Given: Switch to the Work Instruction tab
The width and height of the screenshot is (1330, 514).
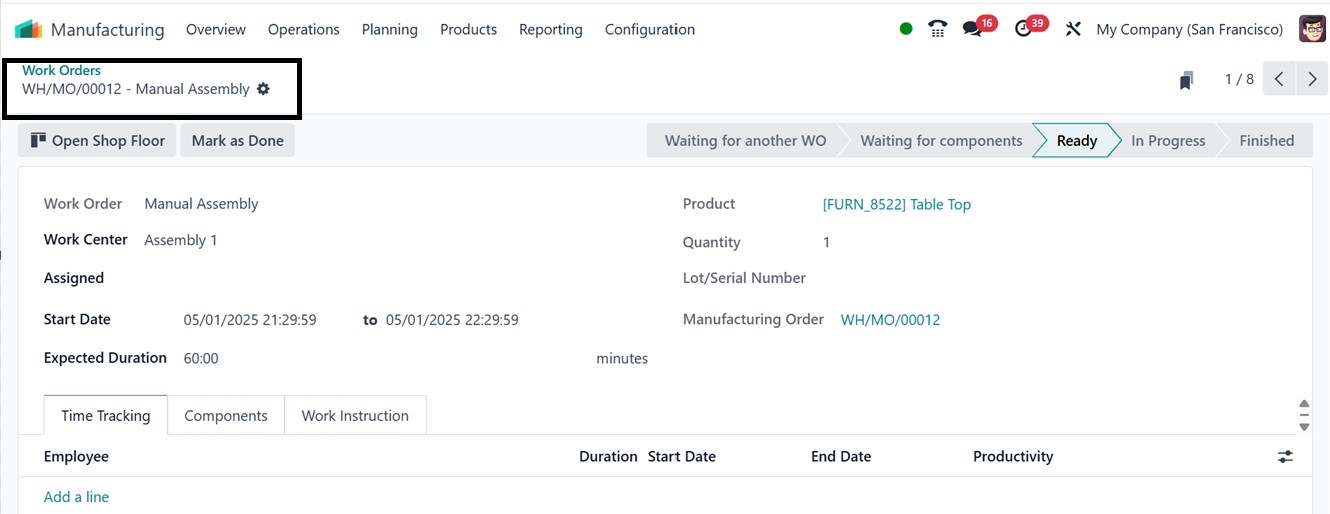Looking at the screenshot, I should coord(355,415).
